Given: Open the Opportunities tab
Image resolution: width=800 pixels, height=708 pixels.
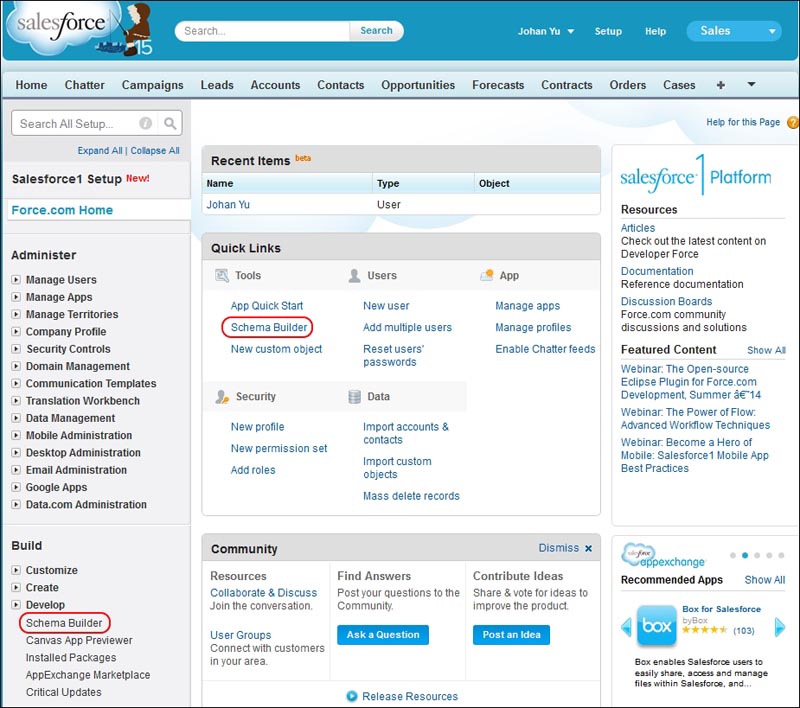Looking at the screenshot, I should [x=418, y=85].
